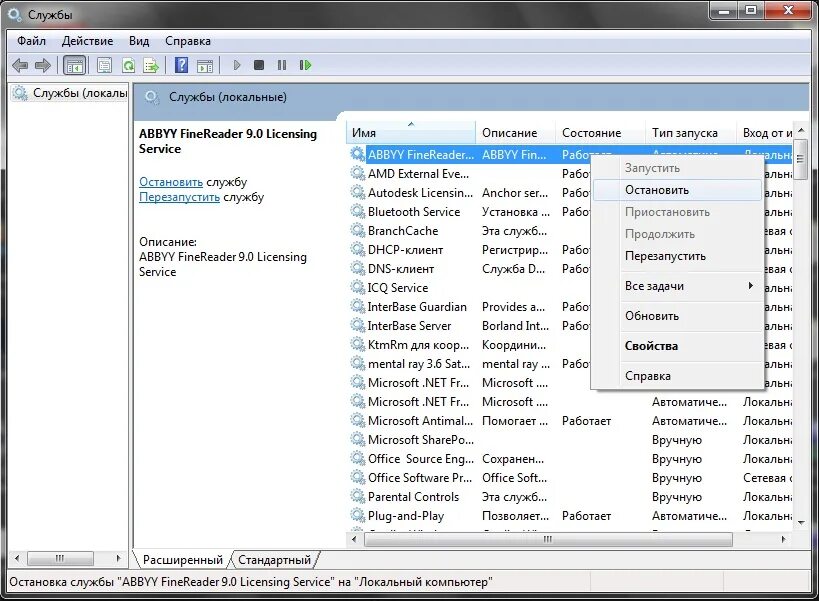Select the Office Source Eng... row
This screenshot has width=819, height=601.
pos(570,458)
